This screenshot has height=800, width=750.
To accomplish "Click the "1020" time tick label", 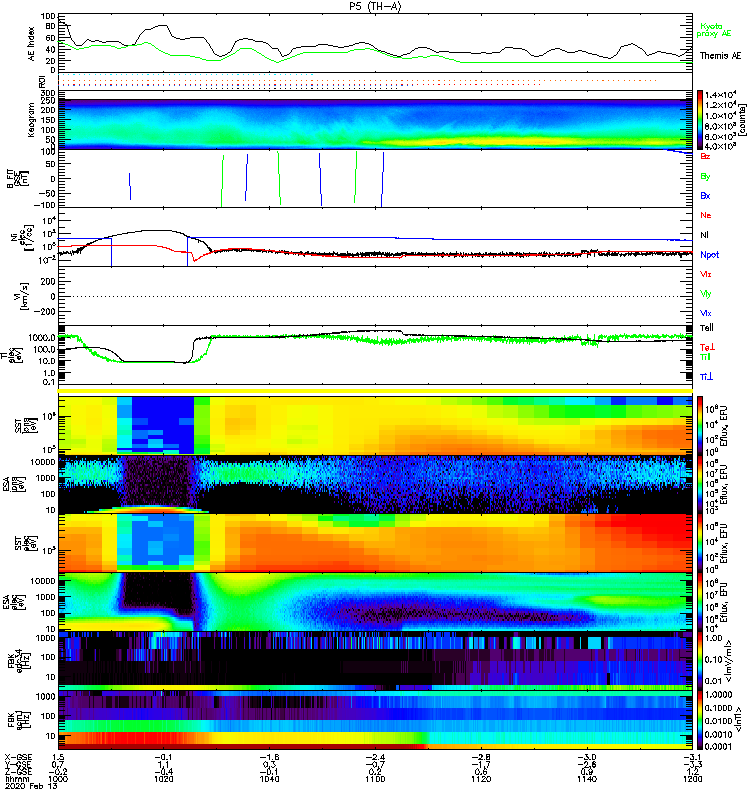I will pos(164,779).
